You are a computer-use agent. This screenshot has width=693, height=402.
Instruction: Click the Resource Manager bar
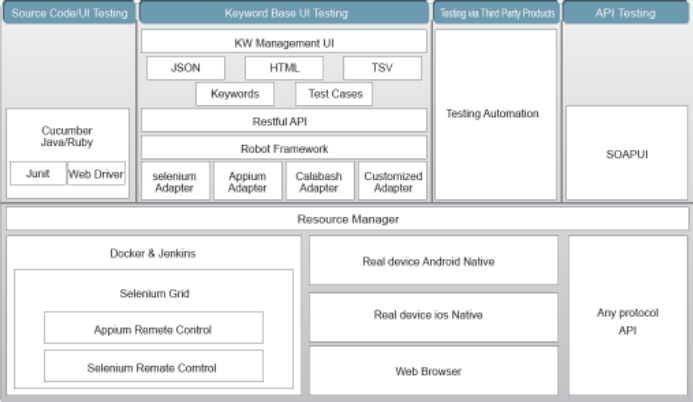pyautogui.click(x=347, y=219)
